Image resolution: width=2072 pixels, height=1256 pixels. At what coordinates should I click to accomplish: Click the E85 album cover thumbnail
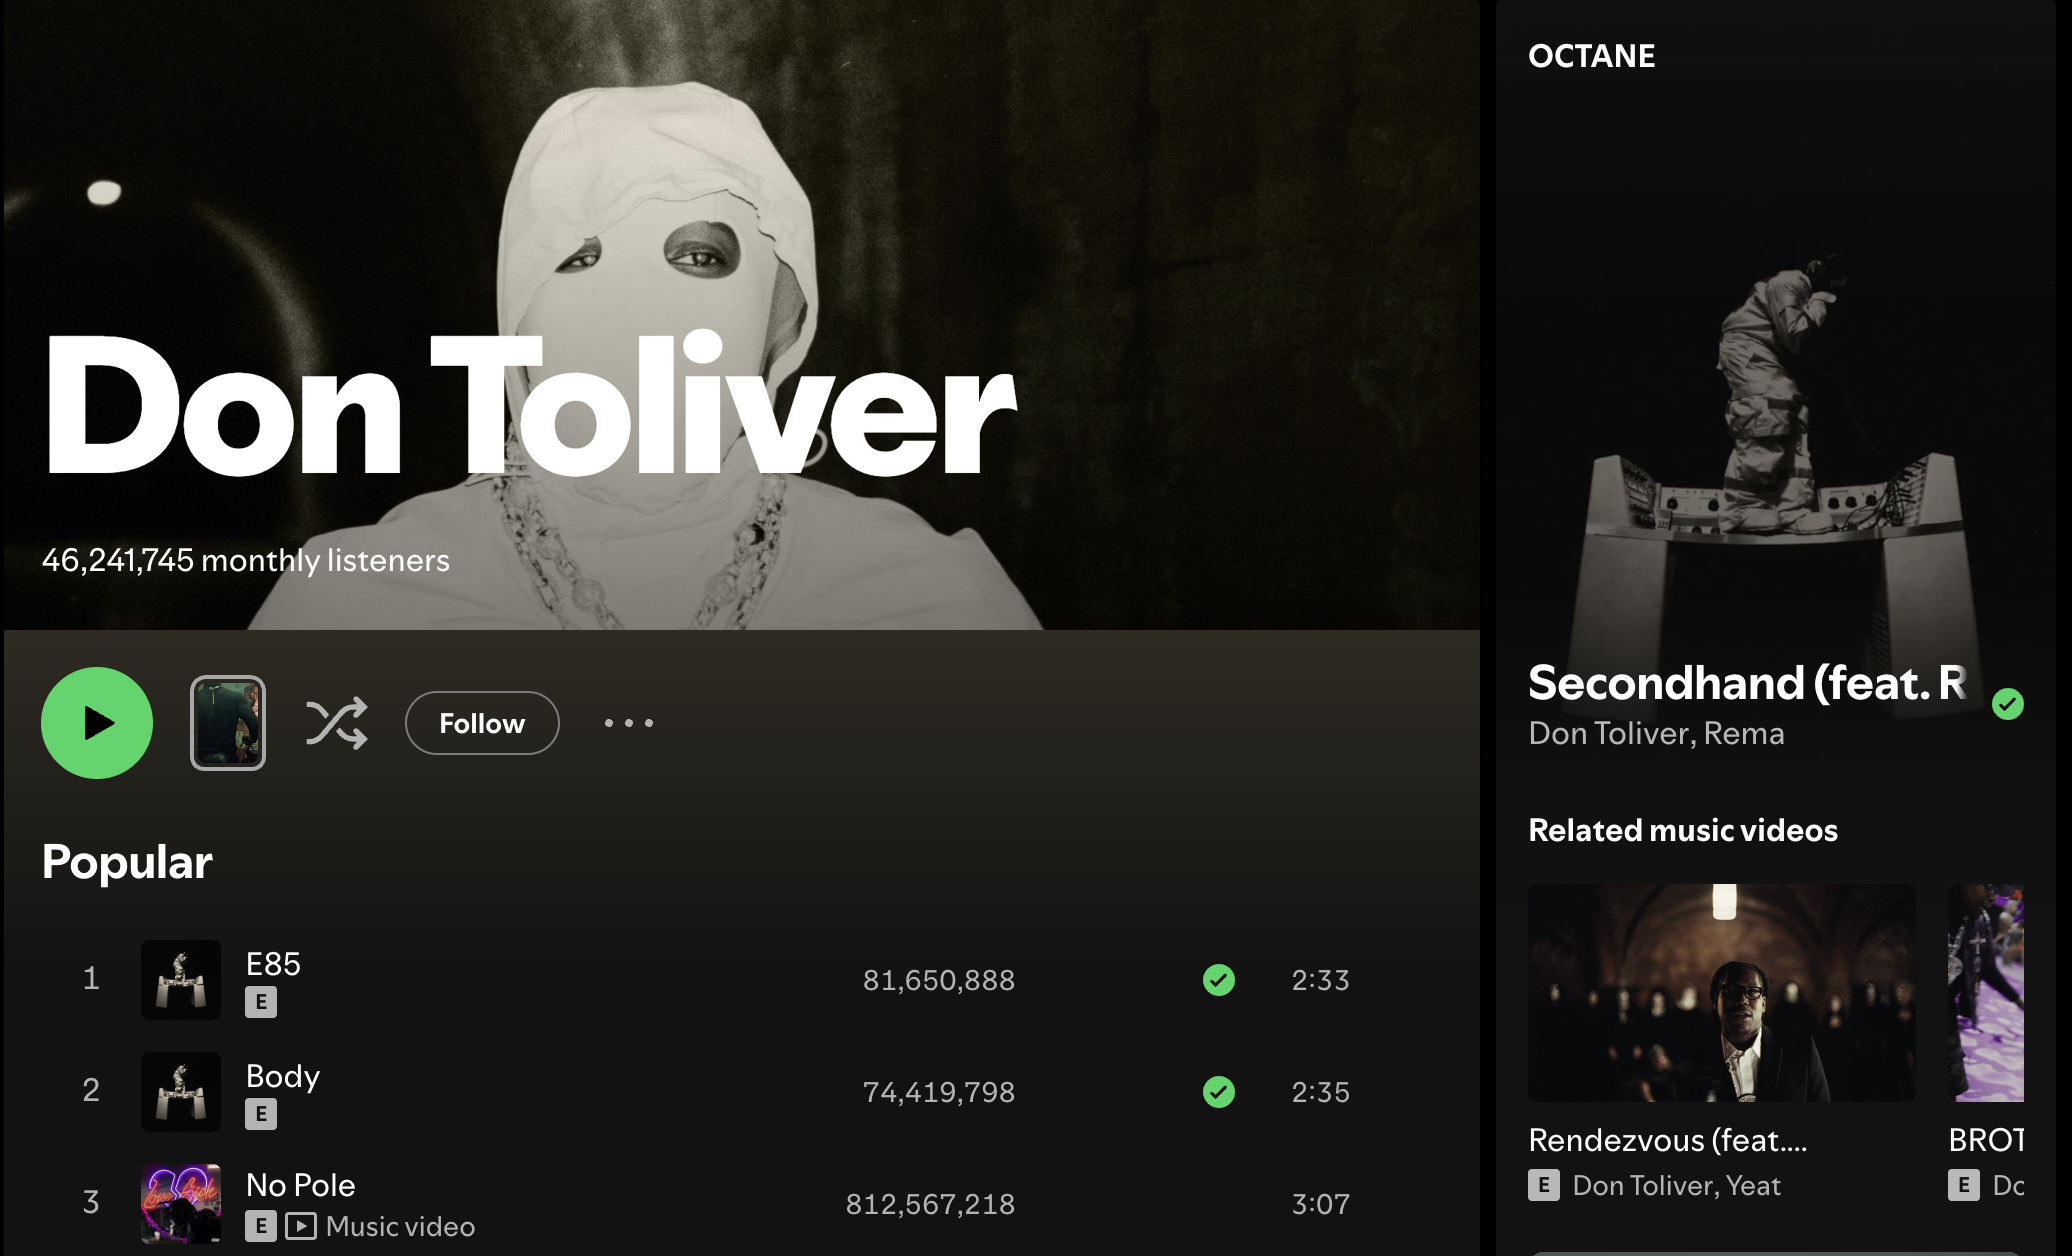181,980
